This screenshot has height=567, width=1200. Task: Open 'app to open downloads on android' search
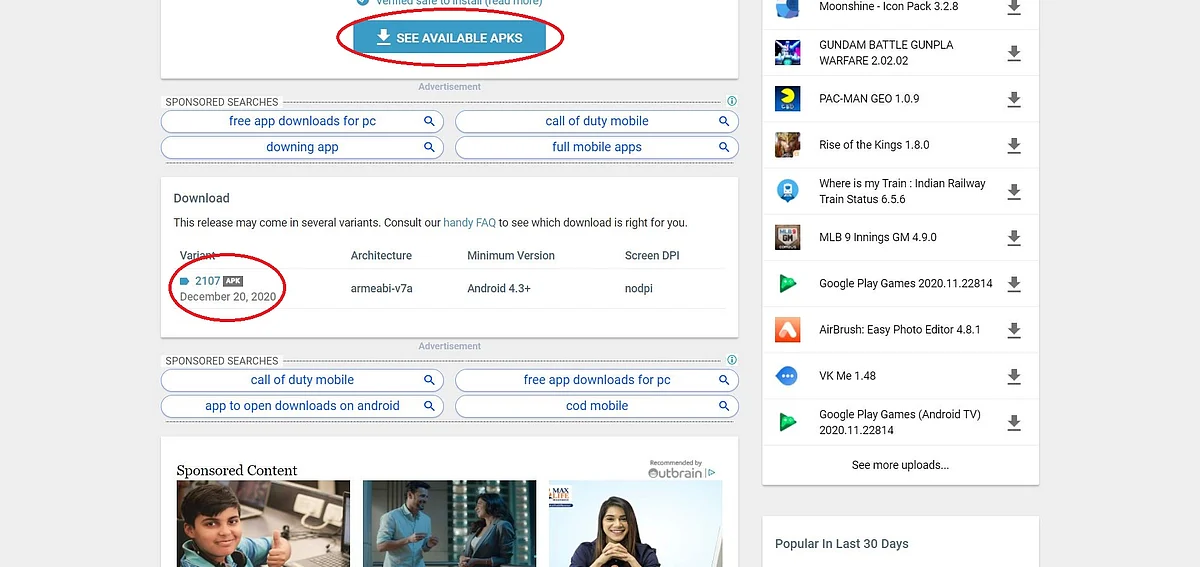(302, 406)
